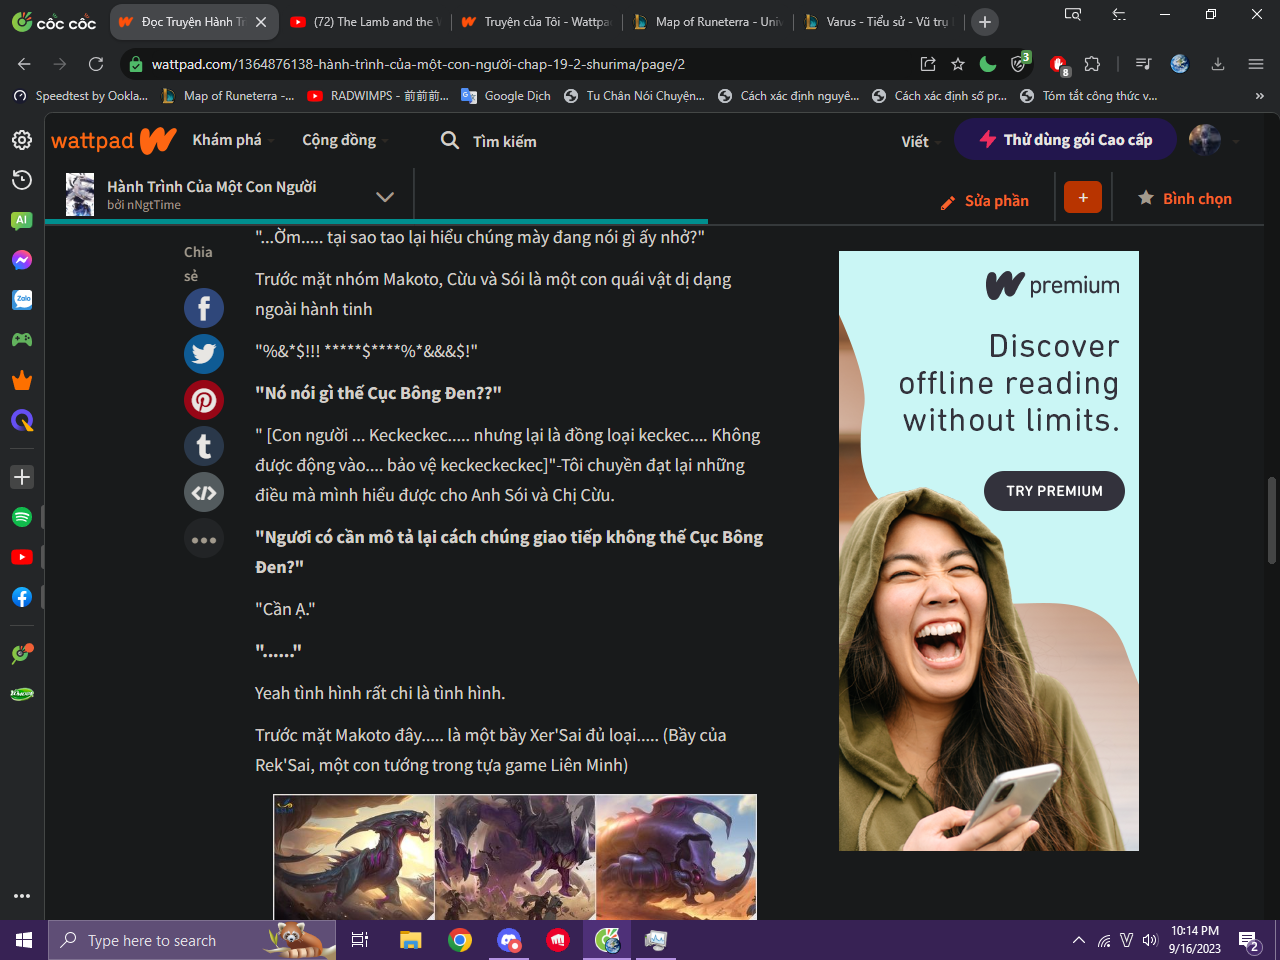Click the Wattpad search magnifier icon
The width and height of the screenshot is (1280, 960).
coord(450,140)
